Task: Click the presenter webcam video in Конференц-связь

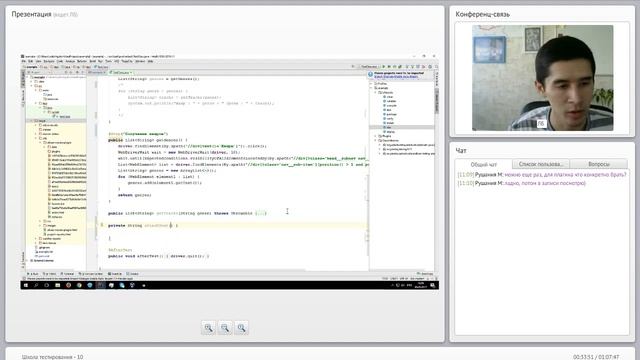Action: [542, 78]
